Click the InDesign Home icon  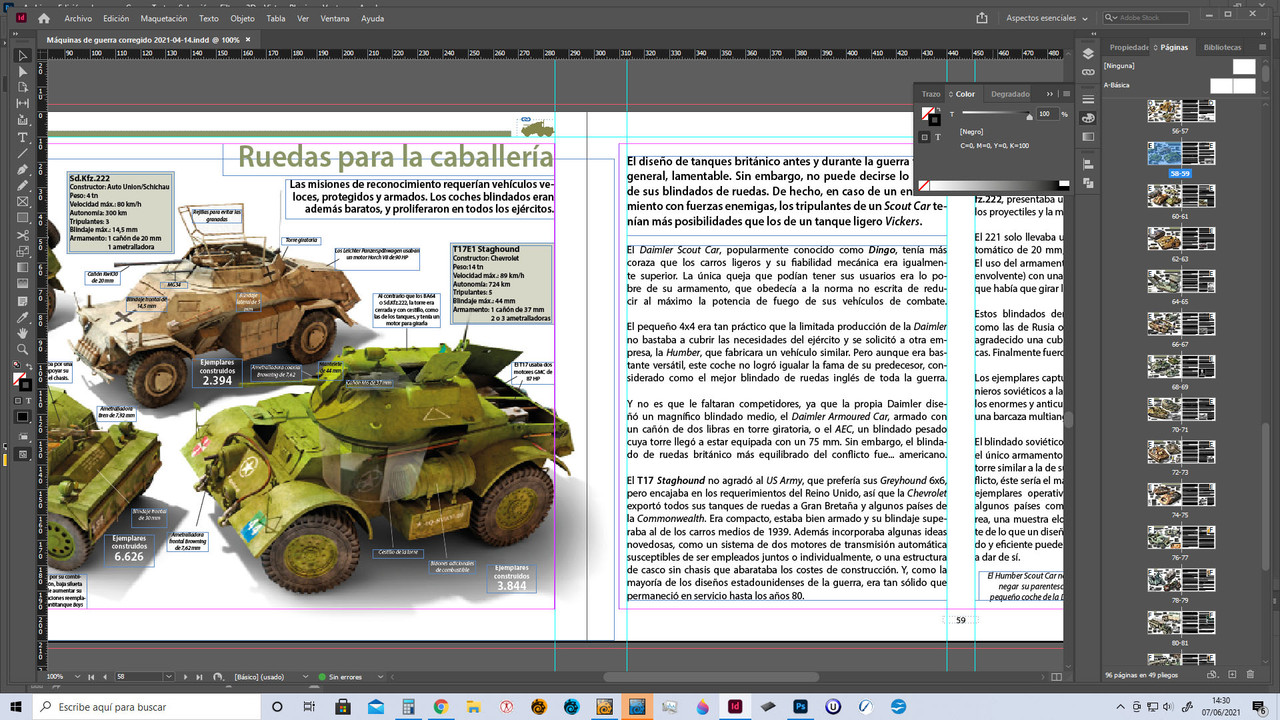[x=43, y=18]
